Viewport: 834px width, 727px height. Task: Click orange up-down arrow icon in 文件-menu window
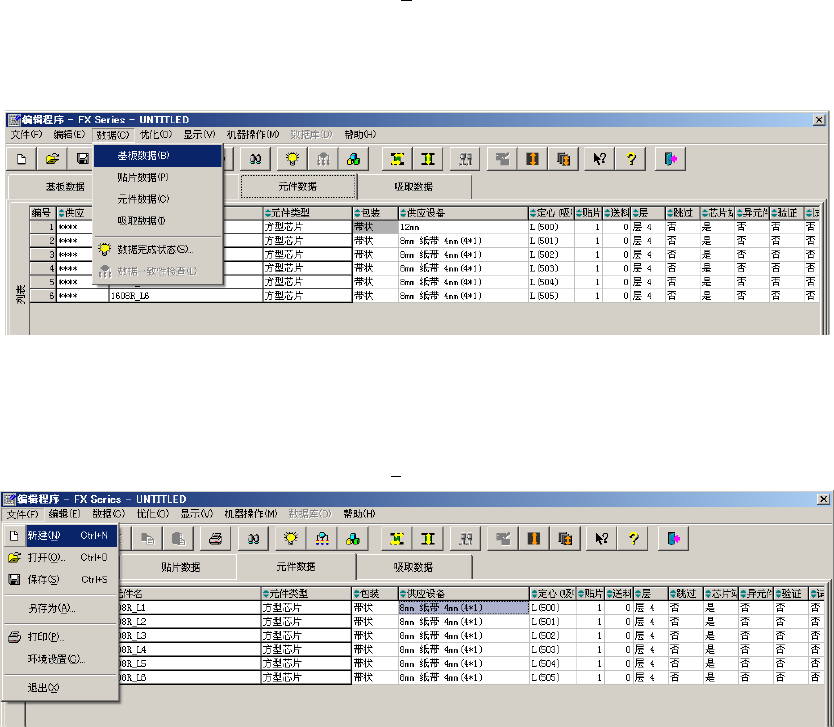click(534, 539)
